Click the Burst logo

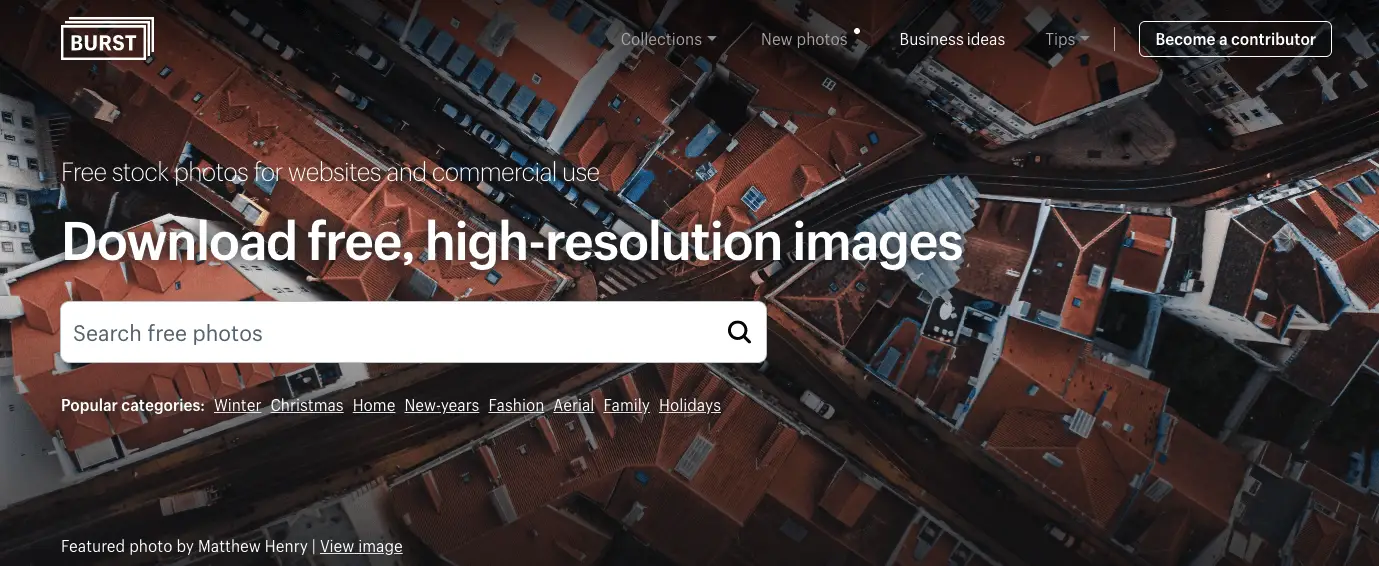pyautogui.click(x=107, y=39)
